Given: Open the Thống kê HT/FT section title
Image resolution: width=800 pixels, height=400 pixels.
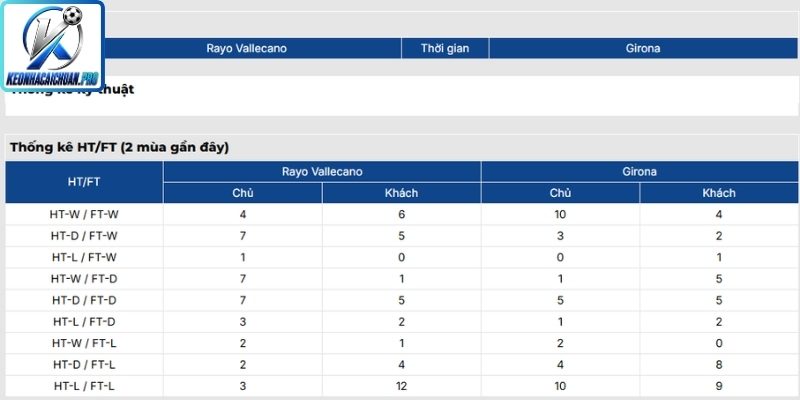Looking at the screenshot, I should (x=119, y=147).
